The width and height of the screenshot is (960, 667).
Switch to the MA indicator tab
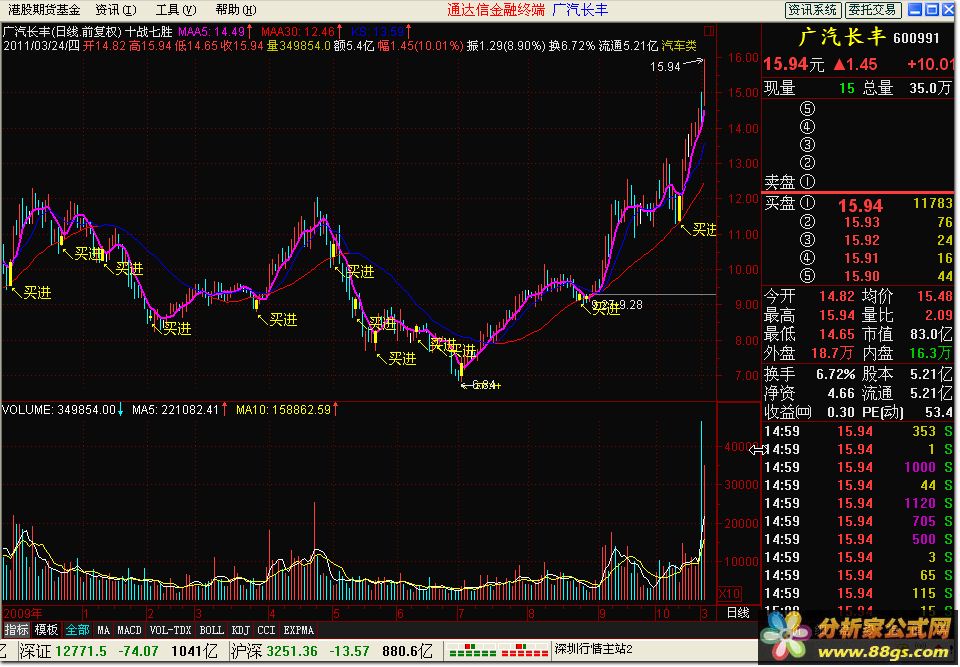tap(103, 630)
